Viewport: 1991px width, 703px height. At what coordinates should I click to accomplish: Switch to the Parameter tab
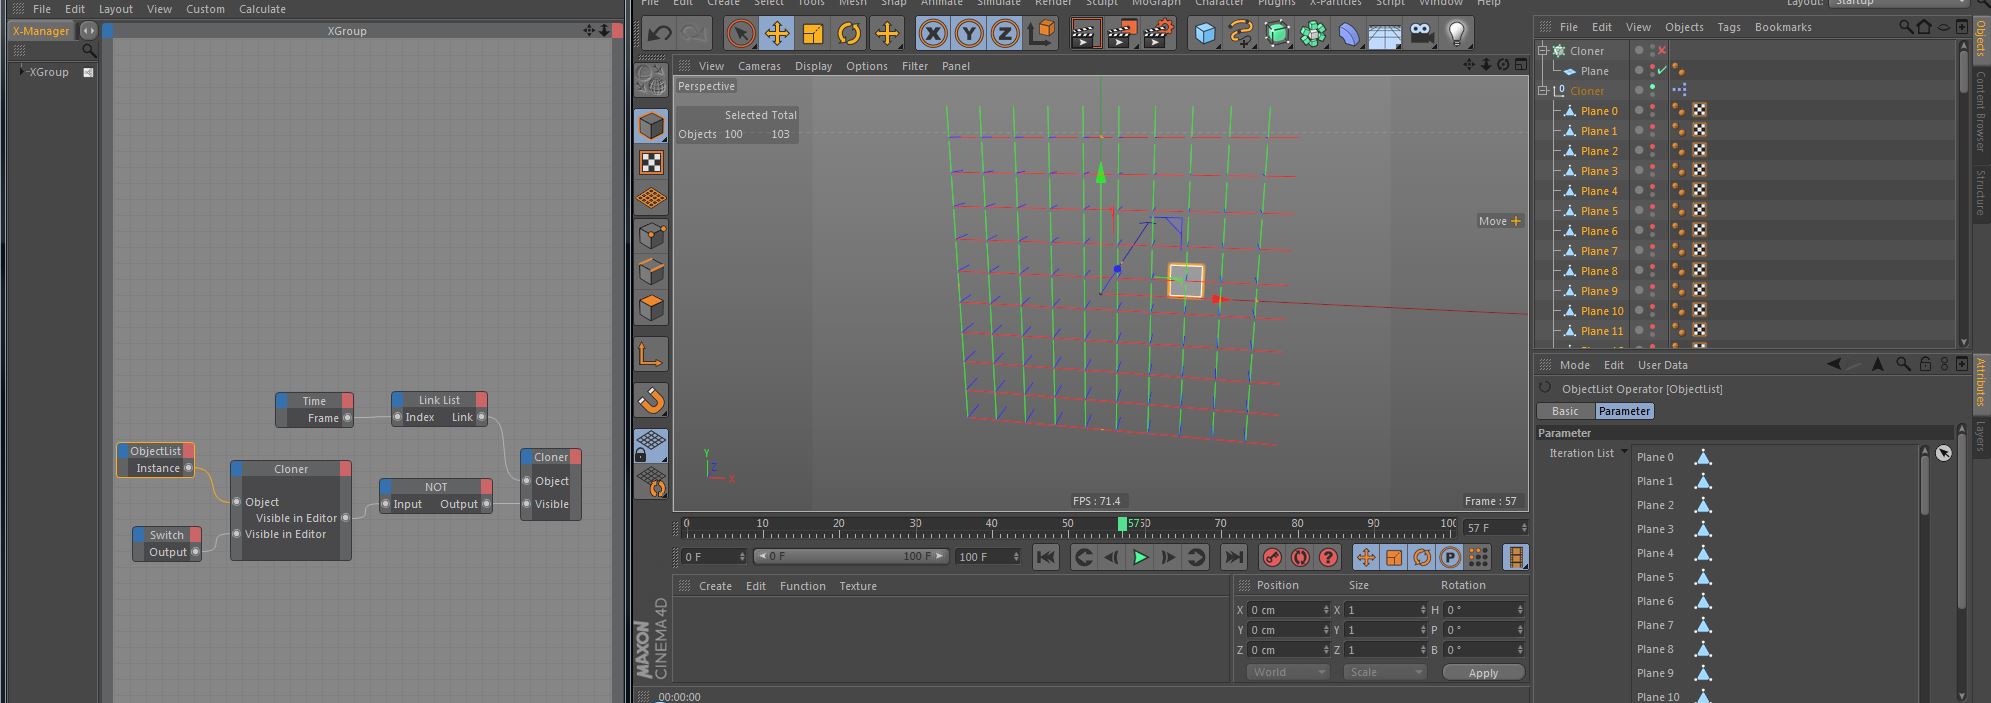1624,411
